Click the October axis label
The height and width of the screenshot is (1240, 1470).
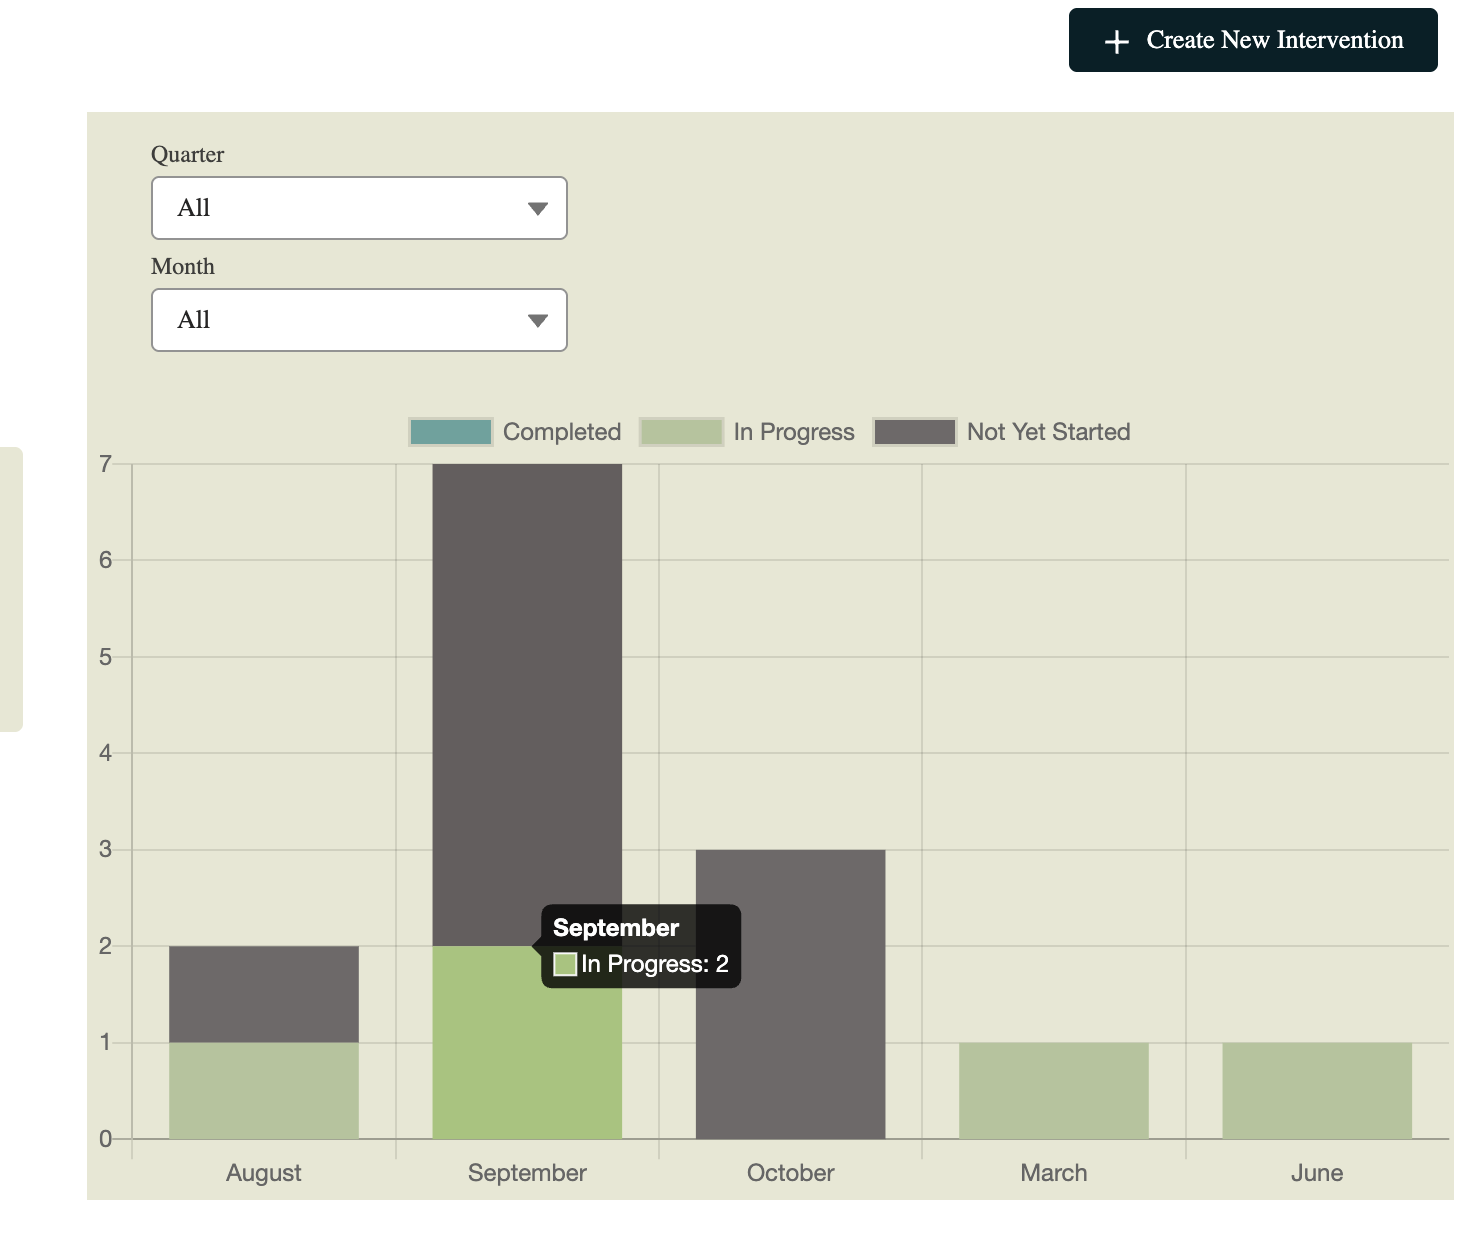click(x=790, y=1173)
